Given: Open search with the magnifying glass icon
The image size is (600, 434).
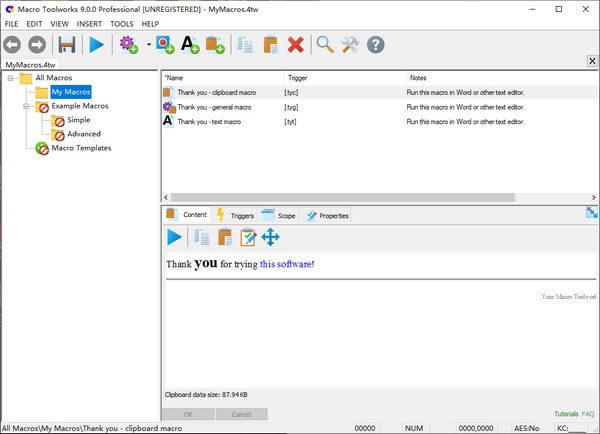Looking at the screenshot, I should pos(325,44).
